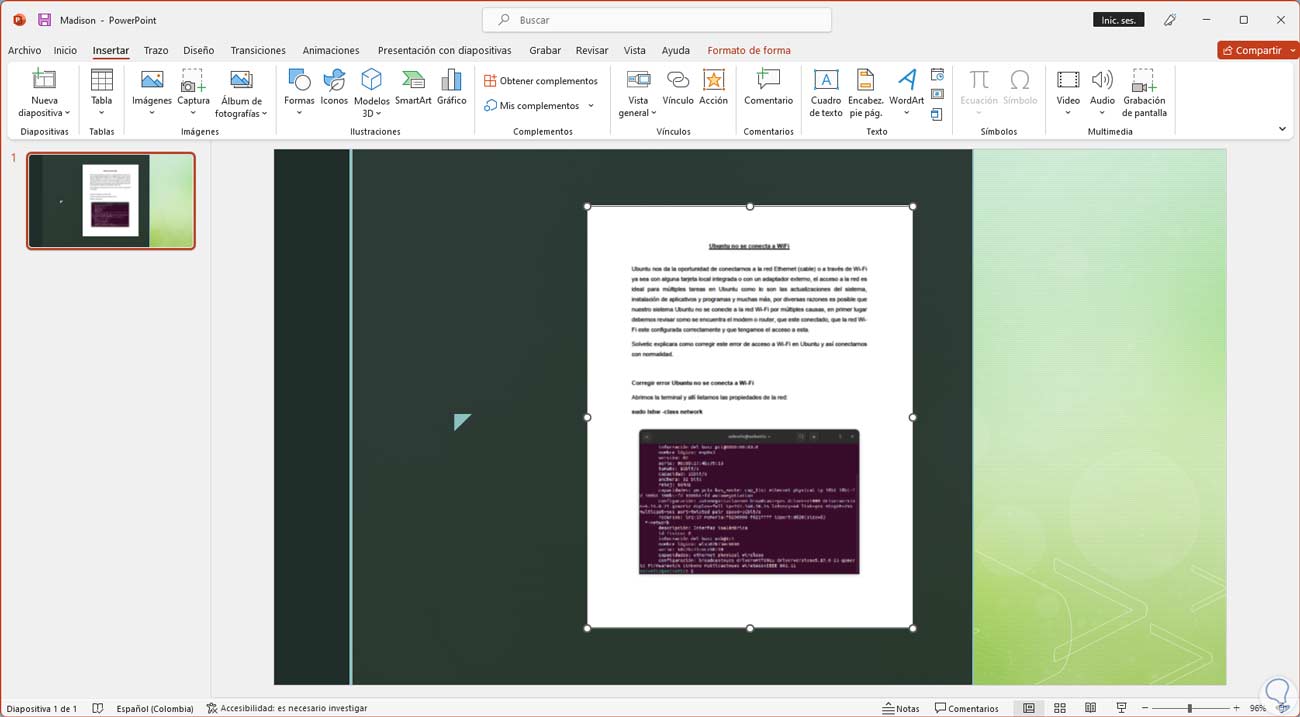This screenshot has width=1300, height=717.
Task: Expand Mis complementos dropdown arrow
Action: click(591, 106)
